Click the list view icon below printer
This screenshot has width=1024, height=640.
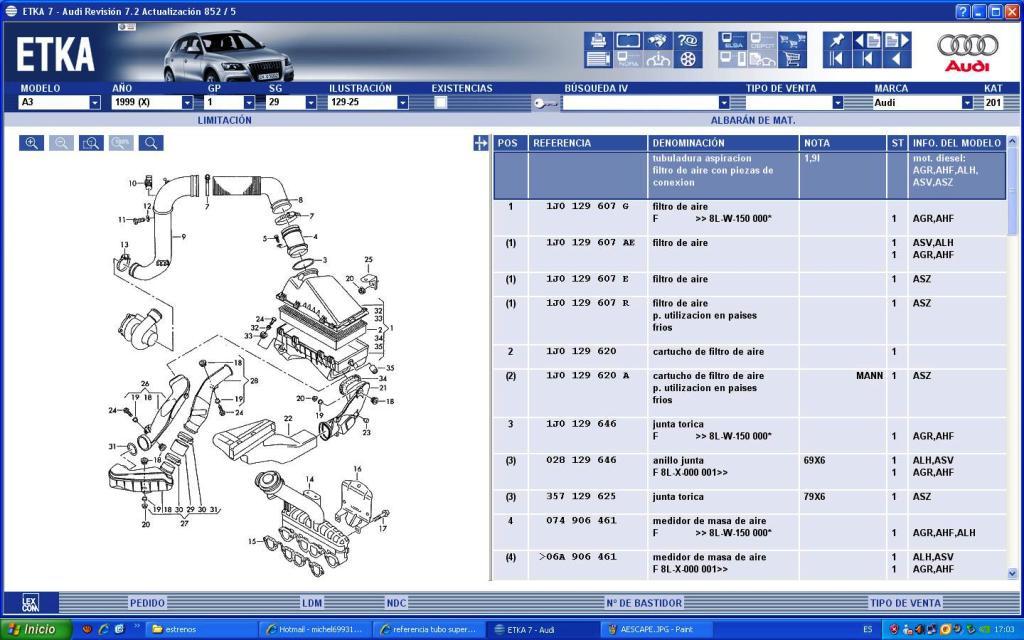(598, 59)
